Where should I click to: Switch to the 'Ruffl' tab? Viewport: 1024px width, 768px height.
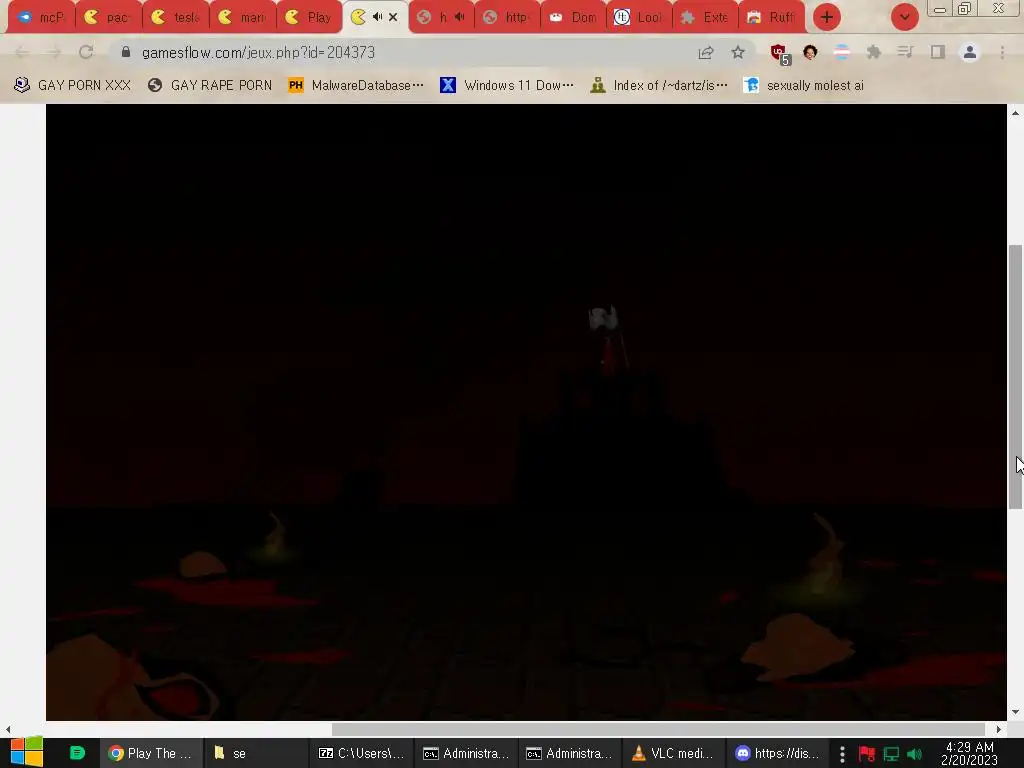[x=772, y=17]
